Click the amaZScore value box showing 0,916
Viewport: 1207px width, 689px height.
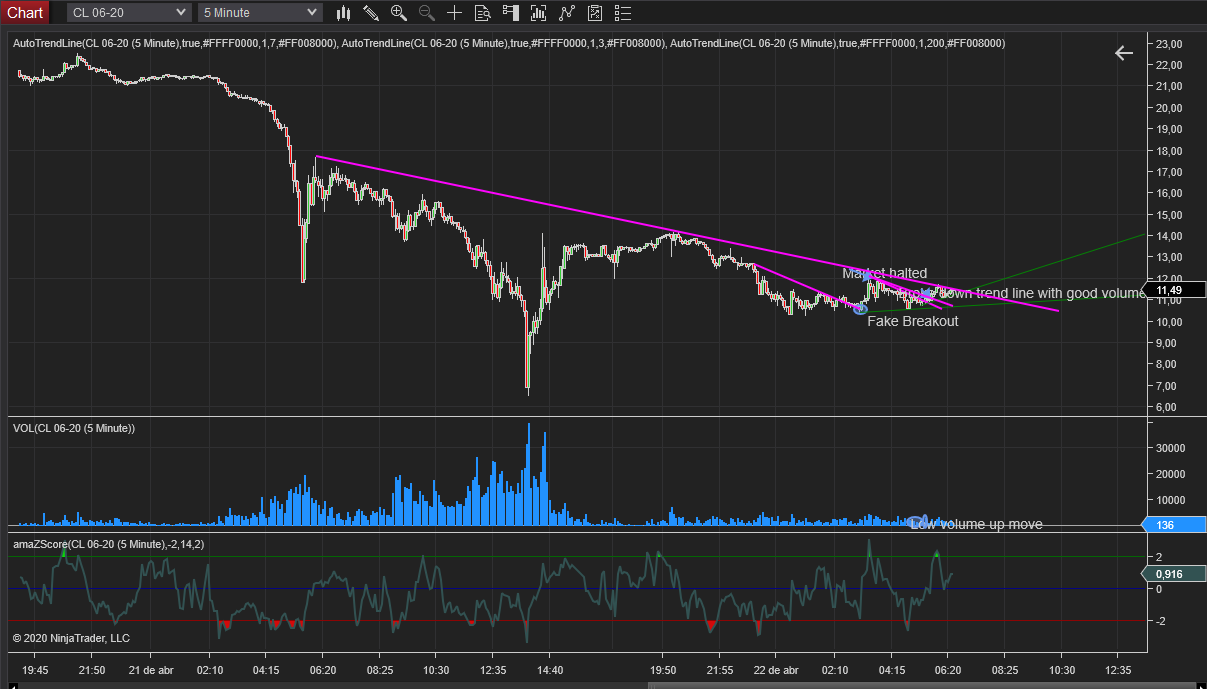click(x=1172, y=574)
